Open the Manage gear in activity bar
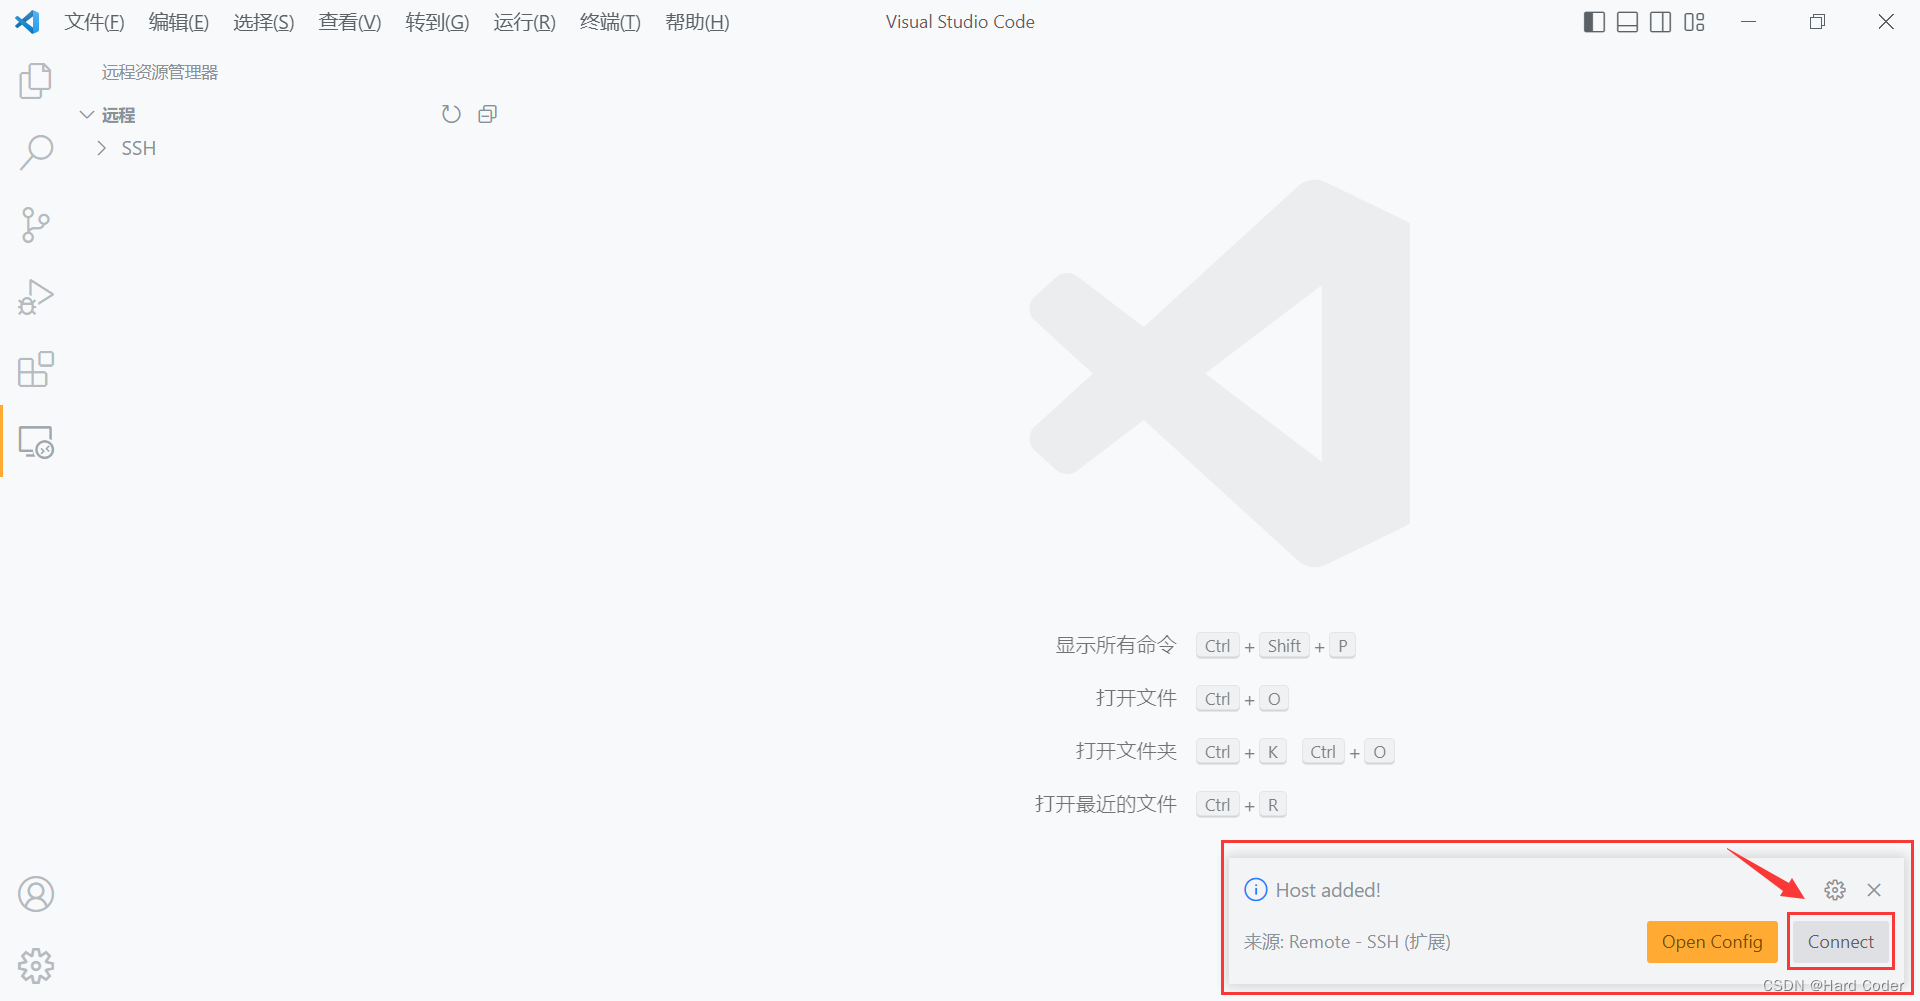Screen dimensions: 1920x1001 click(36, 966)
